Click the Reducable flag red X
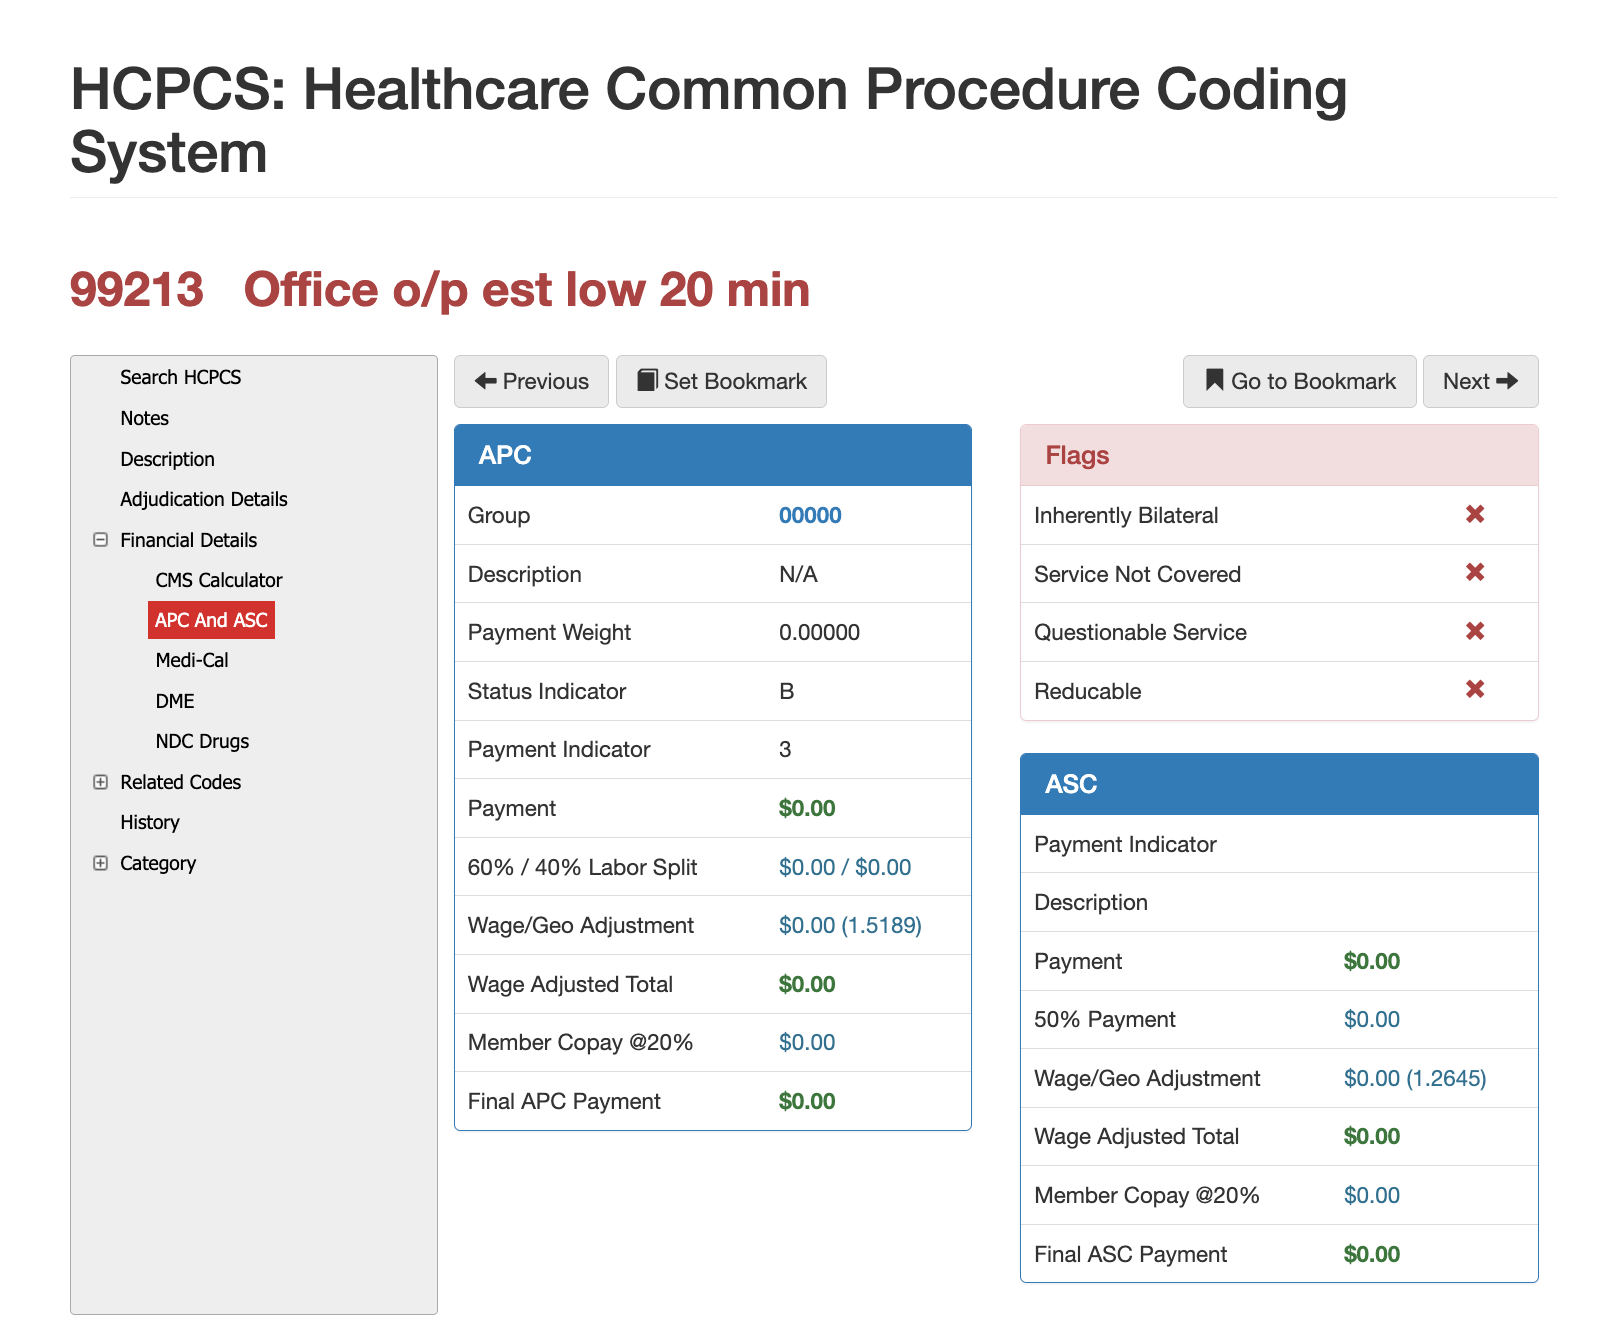This screenshot has height=1344, width=1620. 1474,690
